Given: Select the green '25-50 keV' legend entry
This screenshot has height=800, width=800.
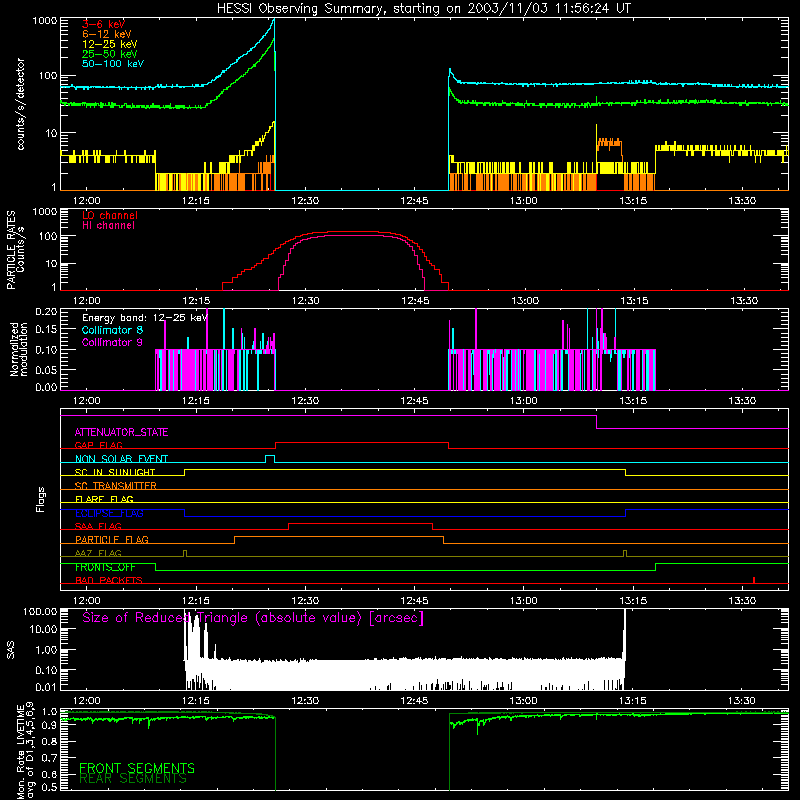Looking at the screenshot, I should point(109,54).
